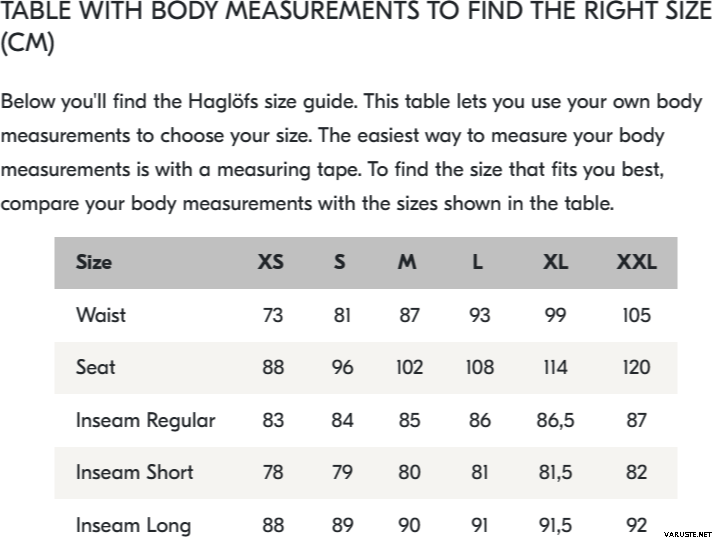
Task: Select the Inseam Short row label
Action: pyautogui.click(x=135, y=472)
